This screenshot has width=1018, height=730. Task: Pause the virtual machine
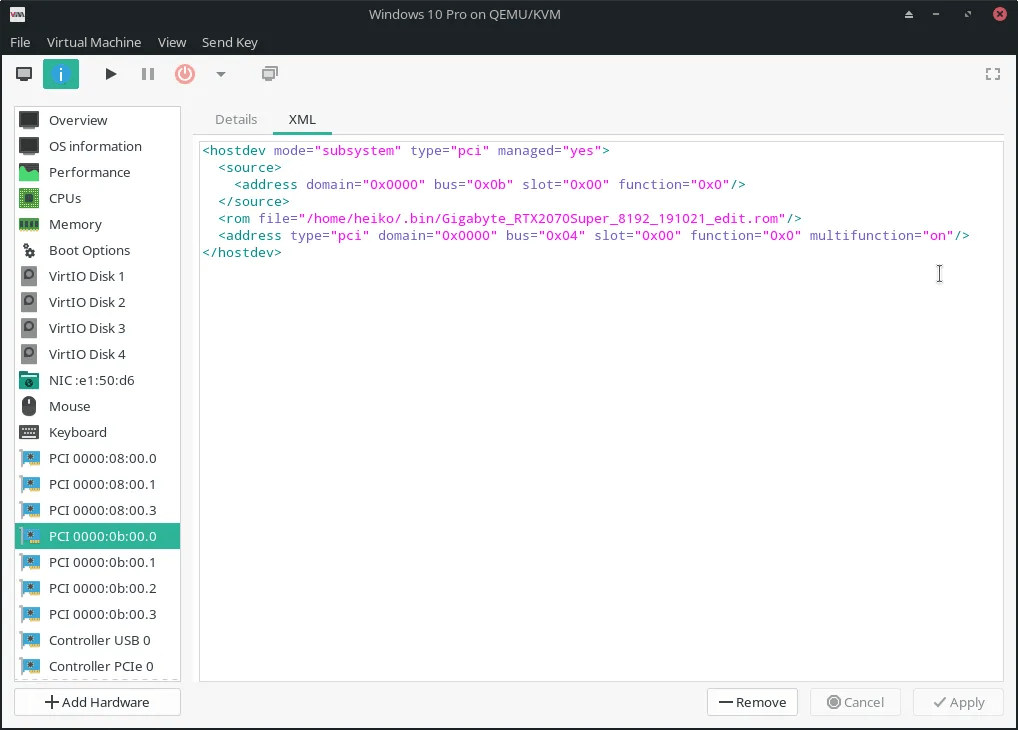pos(148,74)
